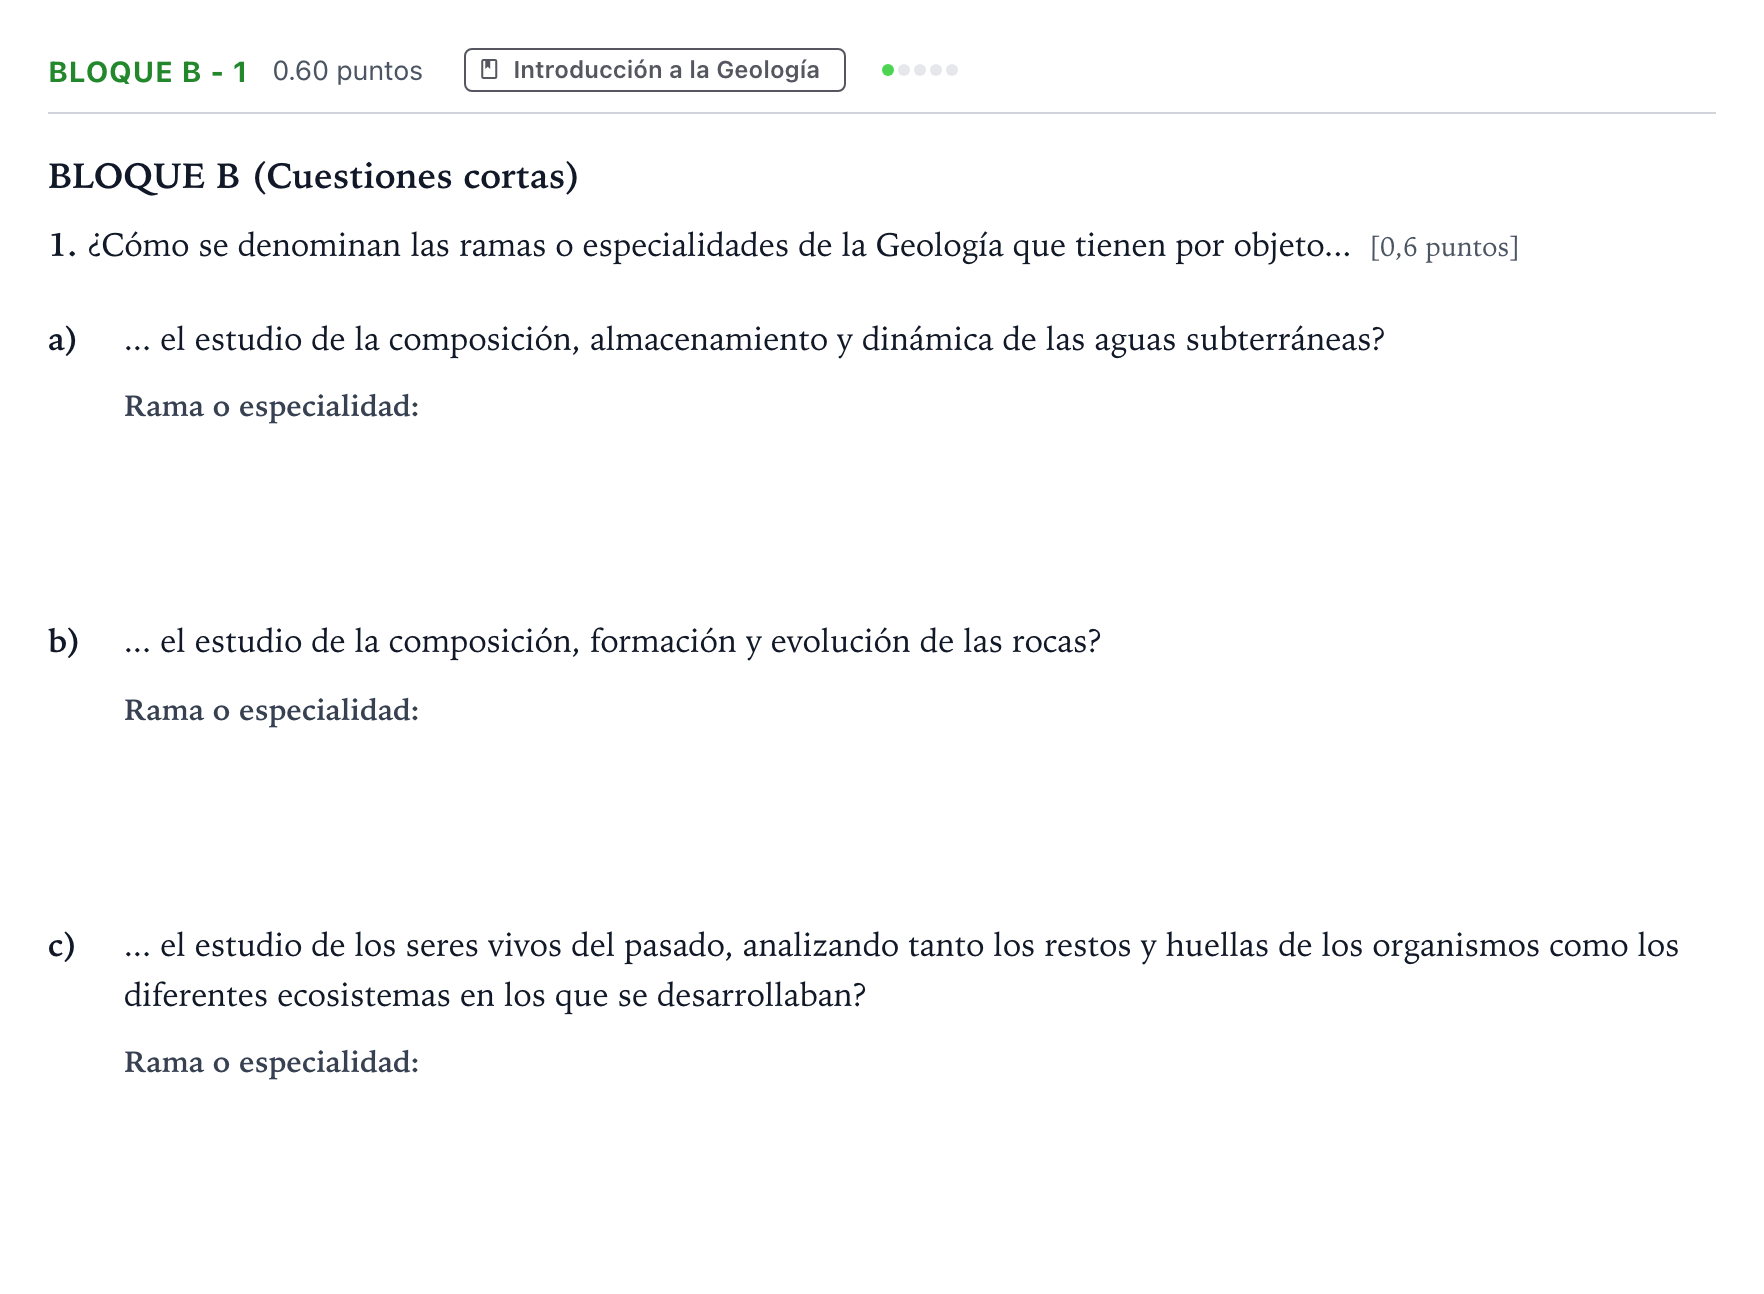Click the 0.60 puntos score text

(347, 71)
